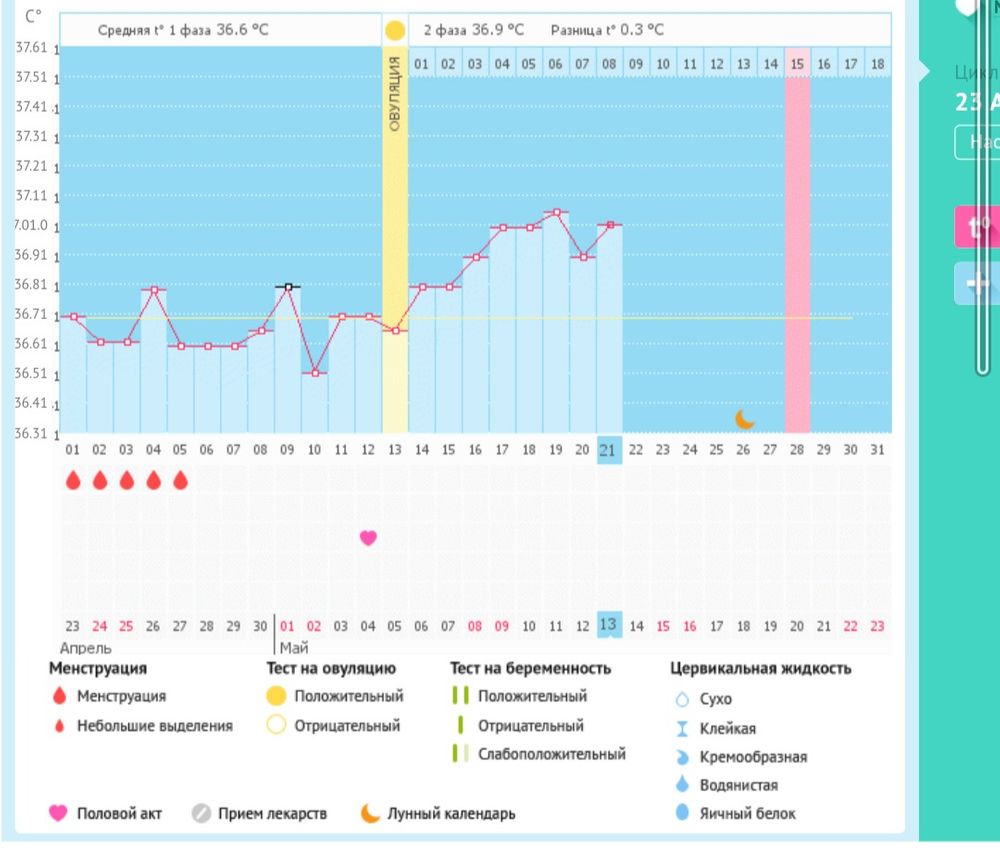Image resolution: width=1000 pixels, height=853 pixels.
Task: Click the pink heart intercourse marker
Action: [368, 538]
